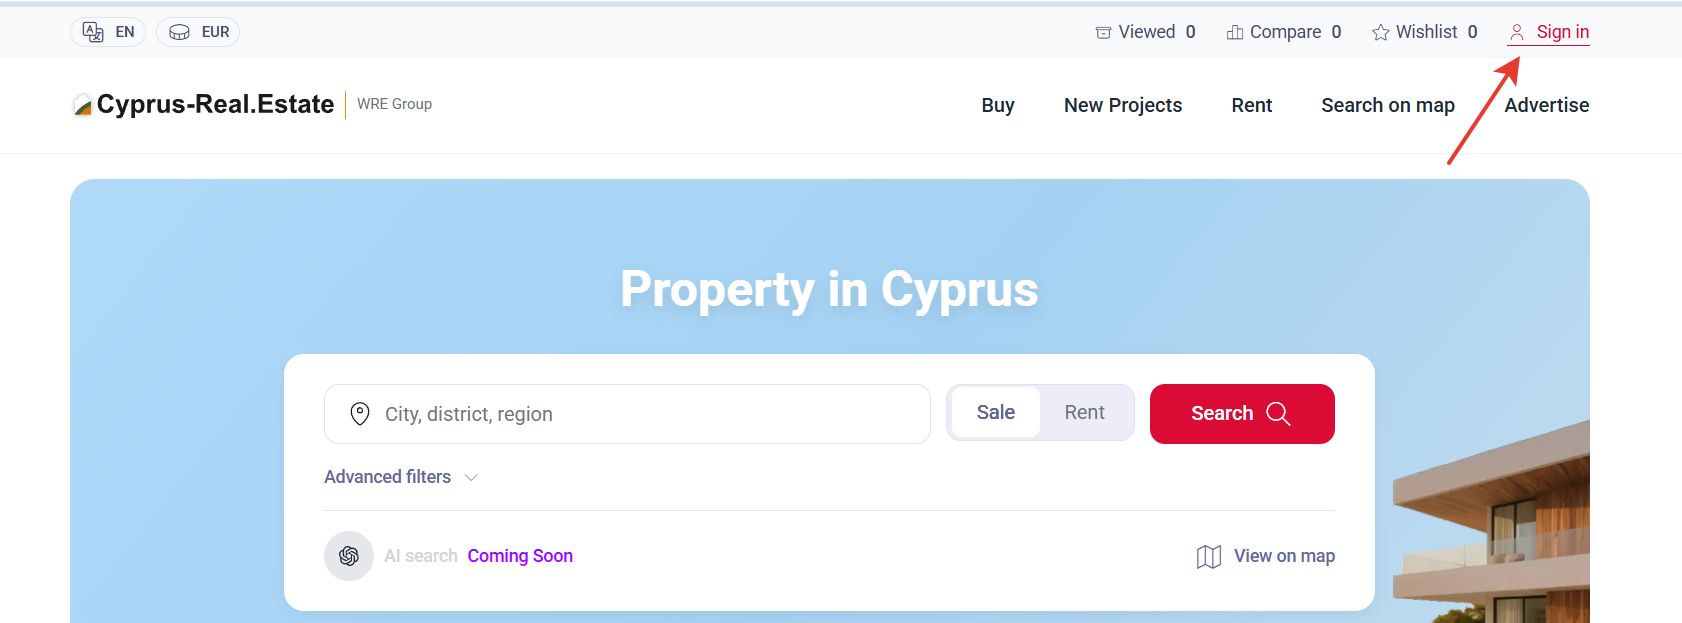
Task: Open the EUR currency selector
Action: (198, 32)
